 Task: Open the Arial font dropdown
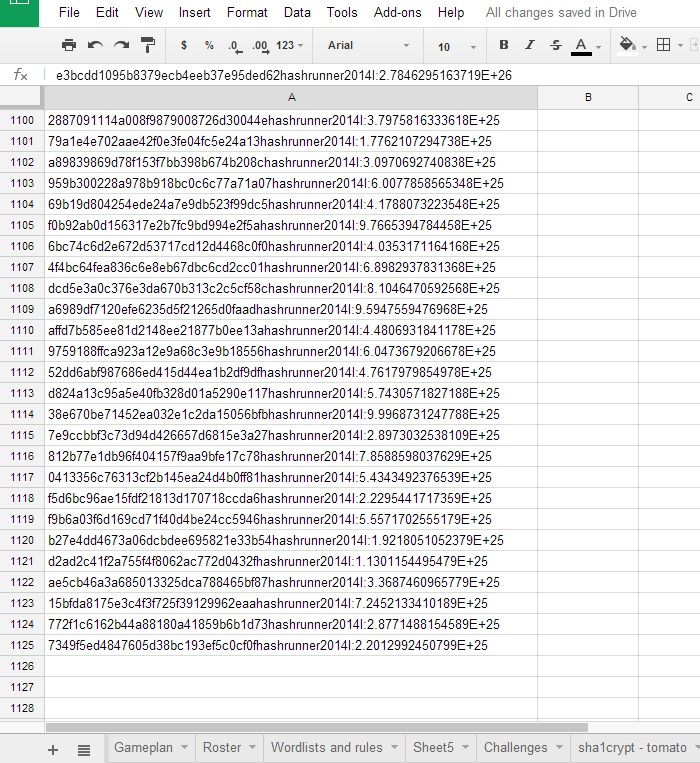point(367,46)
